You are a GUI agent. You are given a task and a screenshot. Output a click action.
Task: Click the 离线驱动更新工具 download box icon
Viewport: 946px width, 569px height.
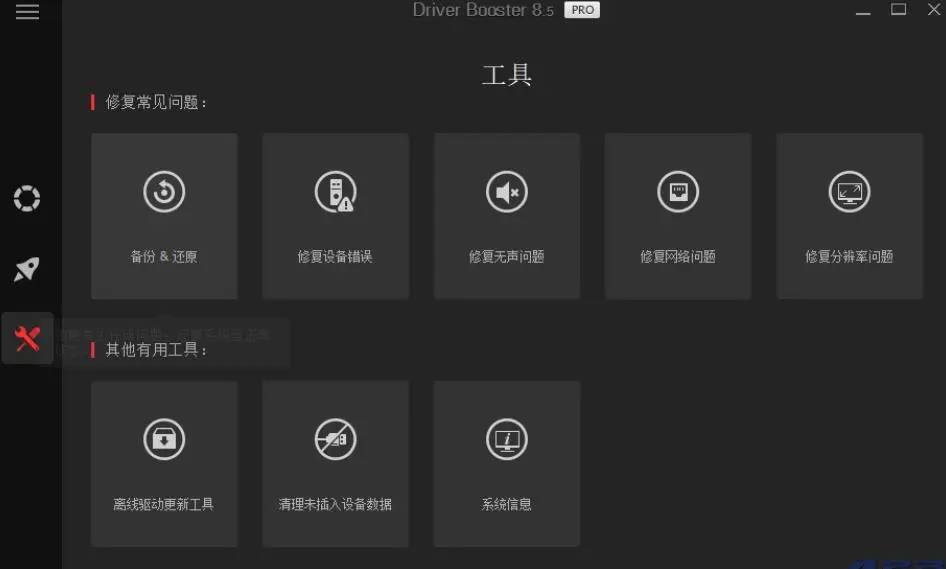point(164,439)
